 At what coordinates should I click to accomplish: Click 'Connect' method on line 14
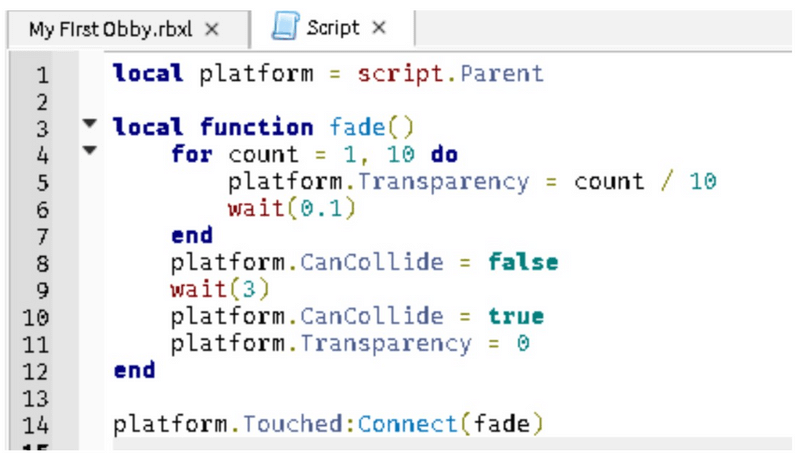pos(407,424)
